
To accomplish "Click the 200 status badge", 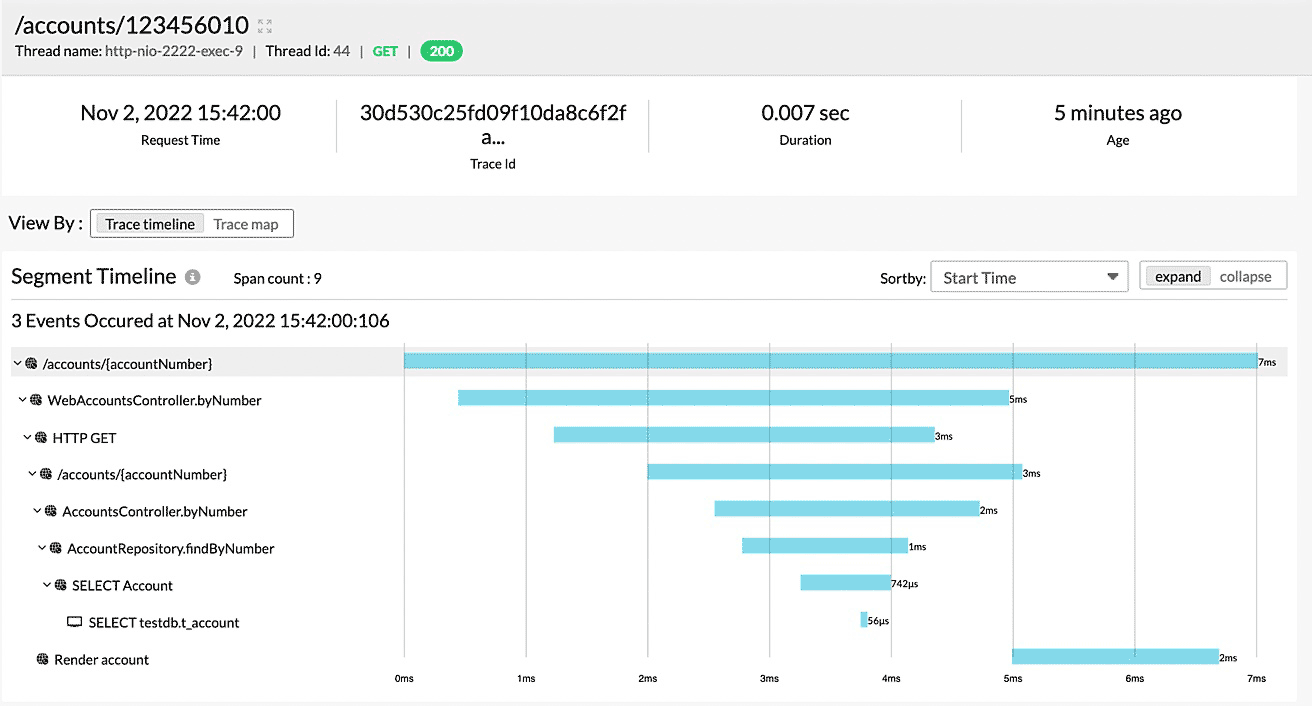I will [x=441, y=51].
